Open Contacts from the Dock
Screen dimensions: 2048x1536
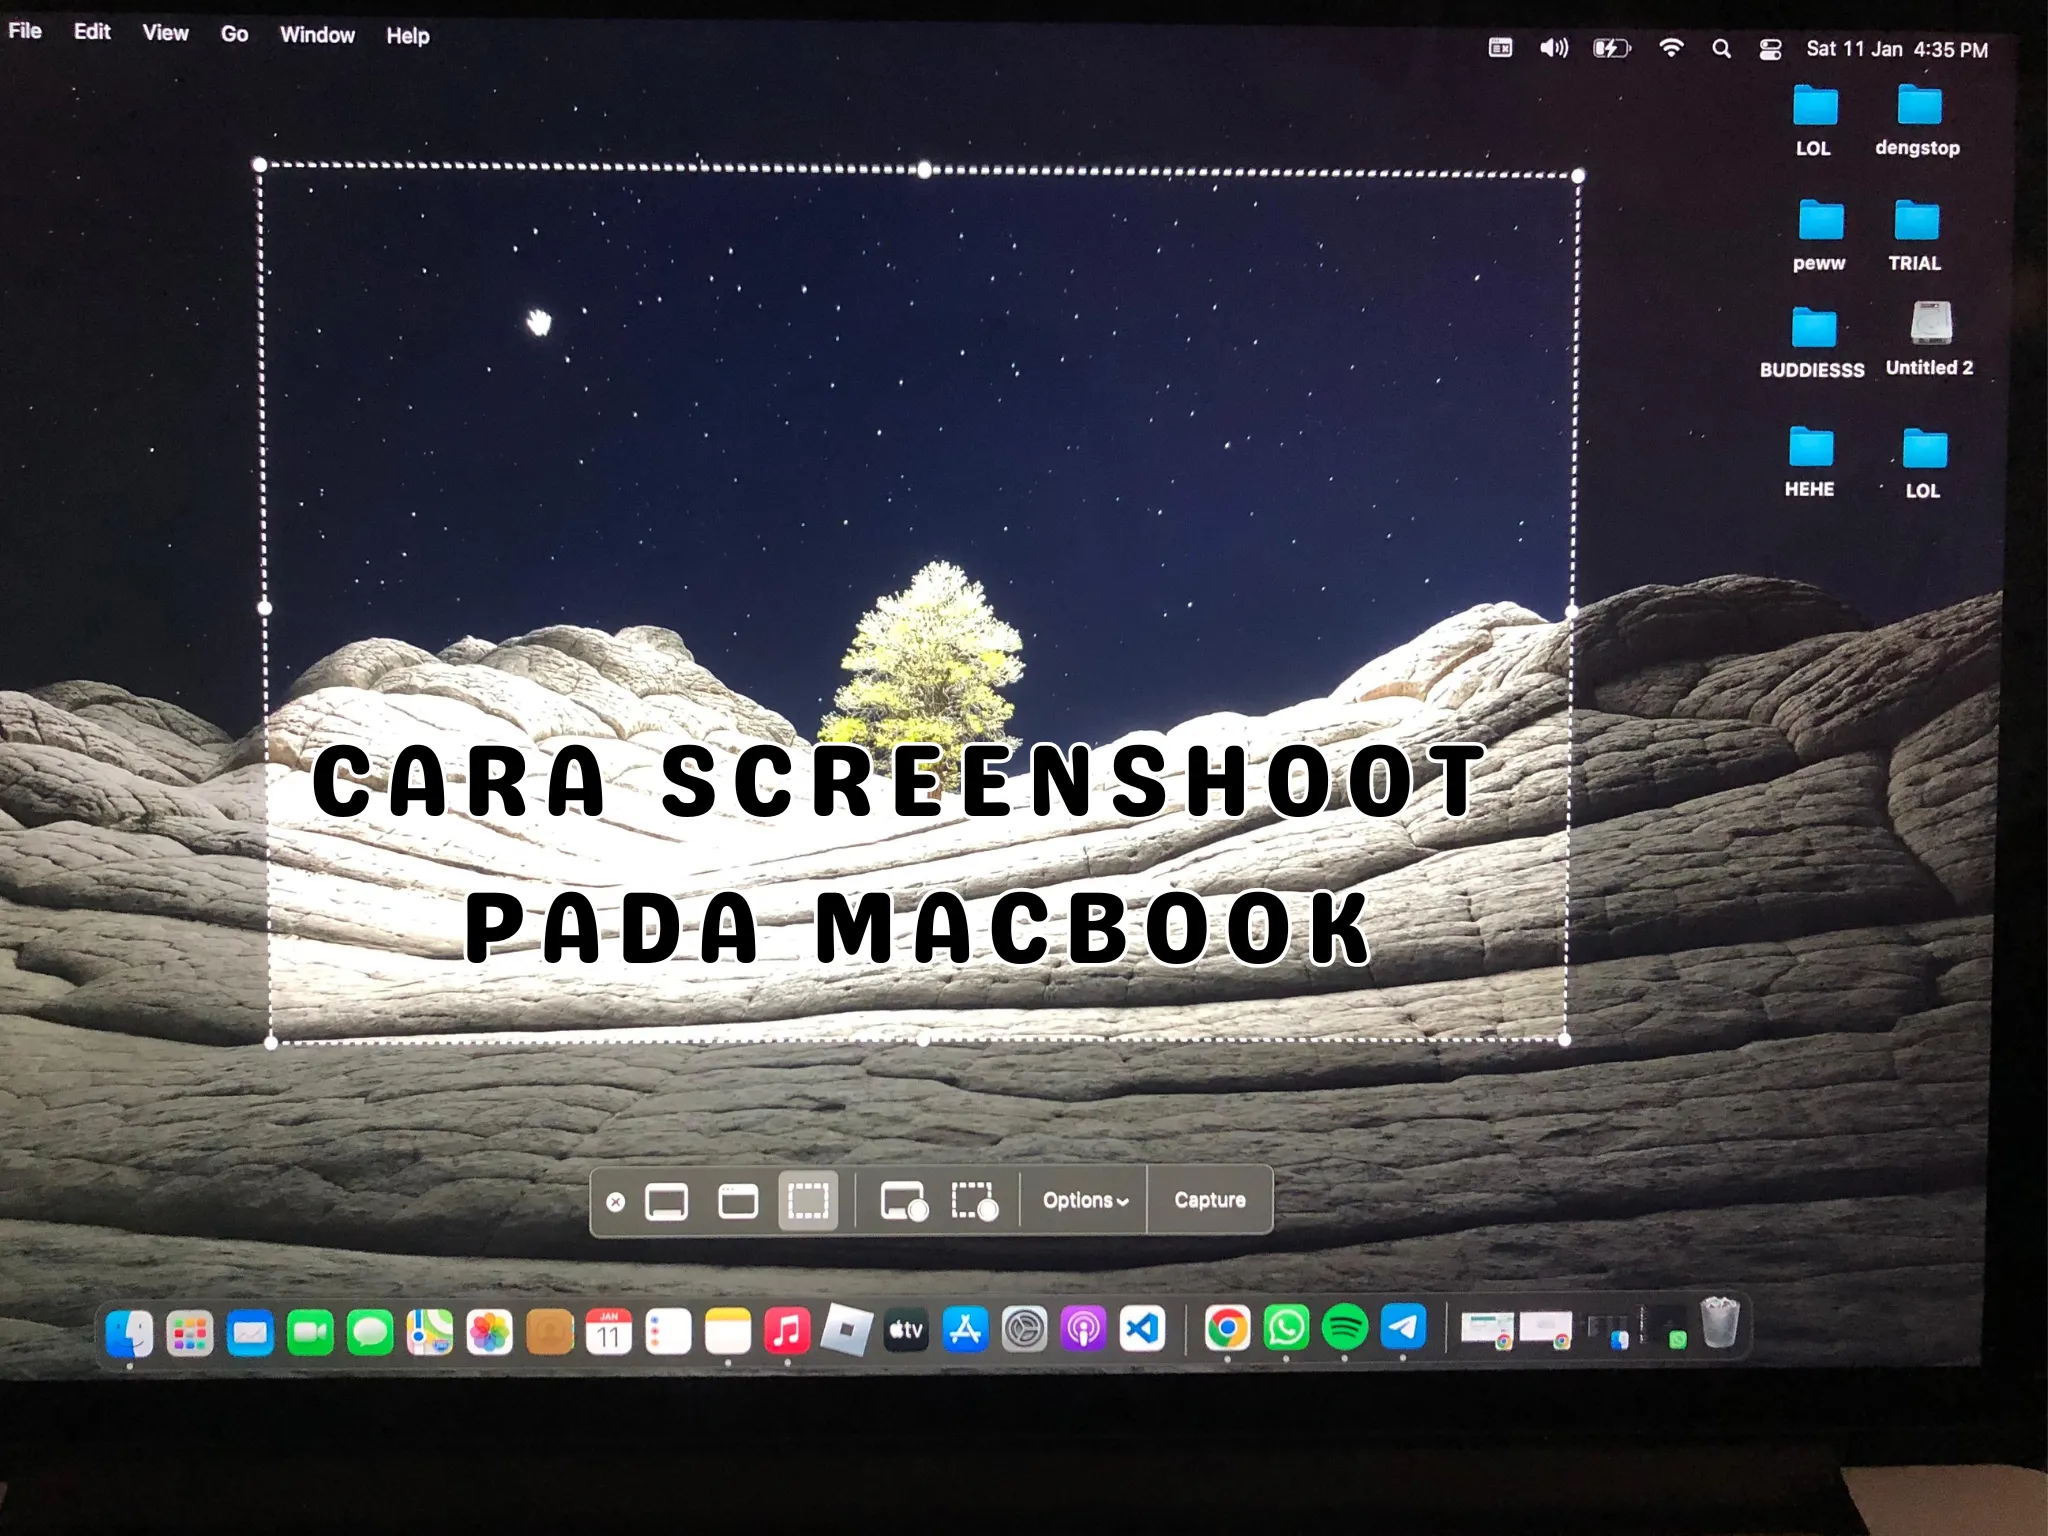pyautogui.click(x=549, y=1333)
